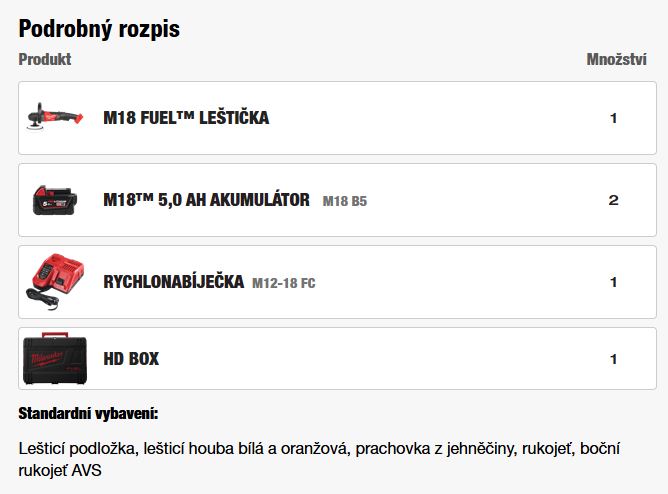Click quantity 1 in the polisher row
The height and width of the screenshot is (494, 668).
(x=613, y=118)
